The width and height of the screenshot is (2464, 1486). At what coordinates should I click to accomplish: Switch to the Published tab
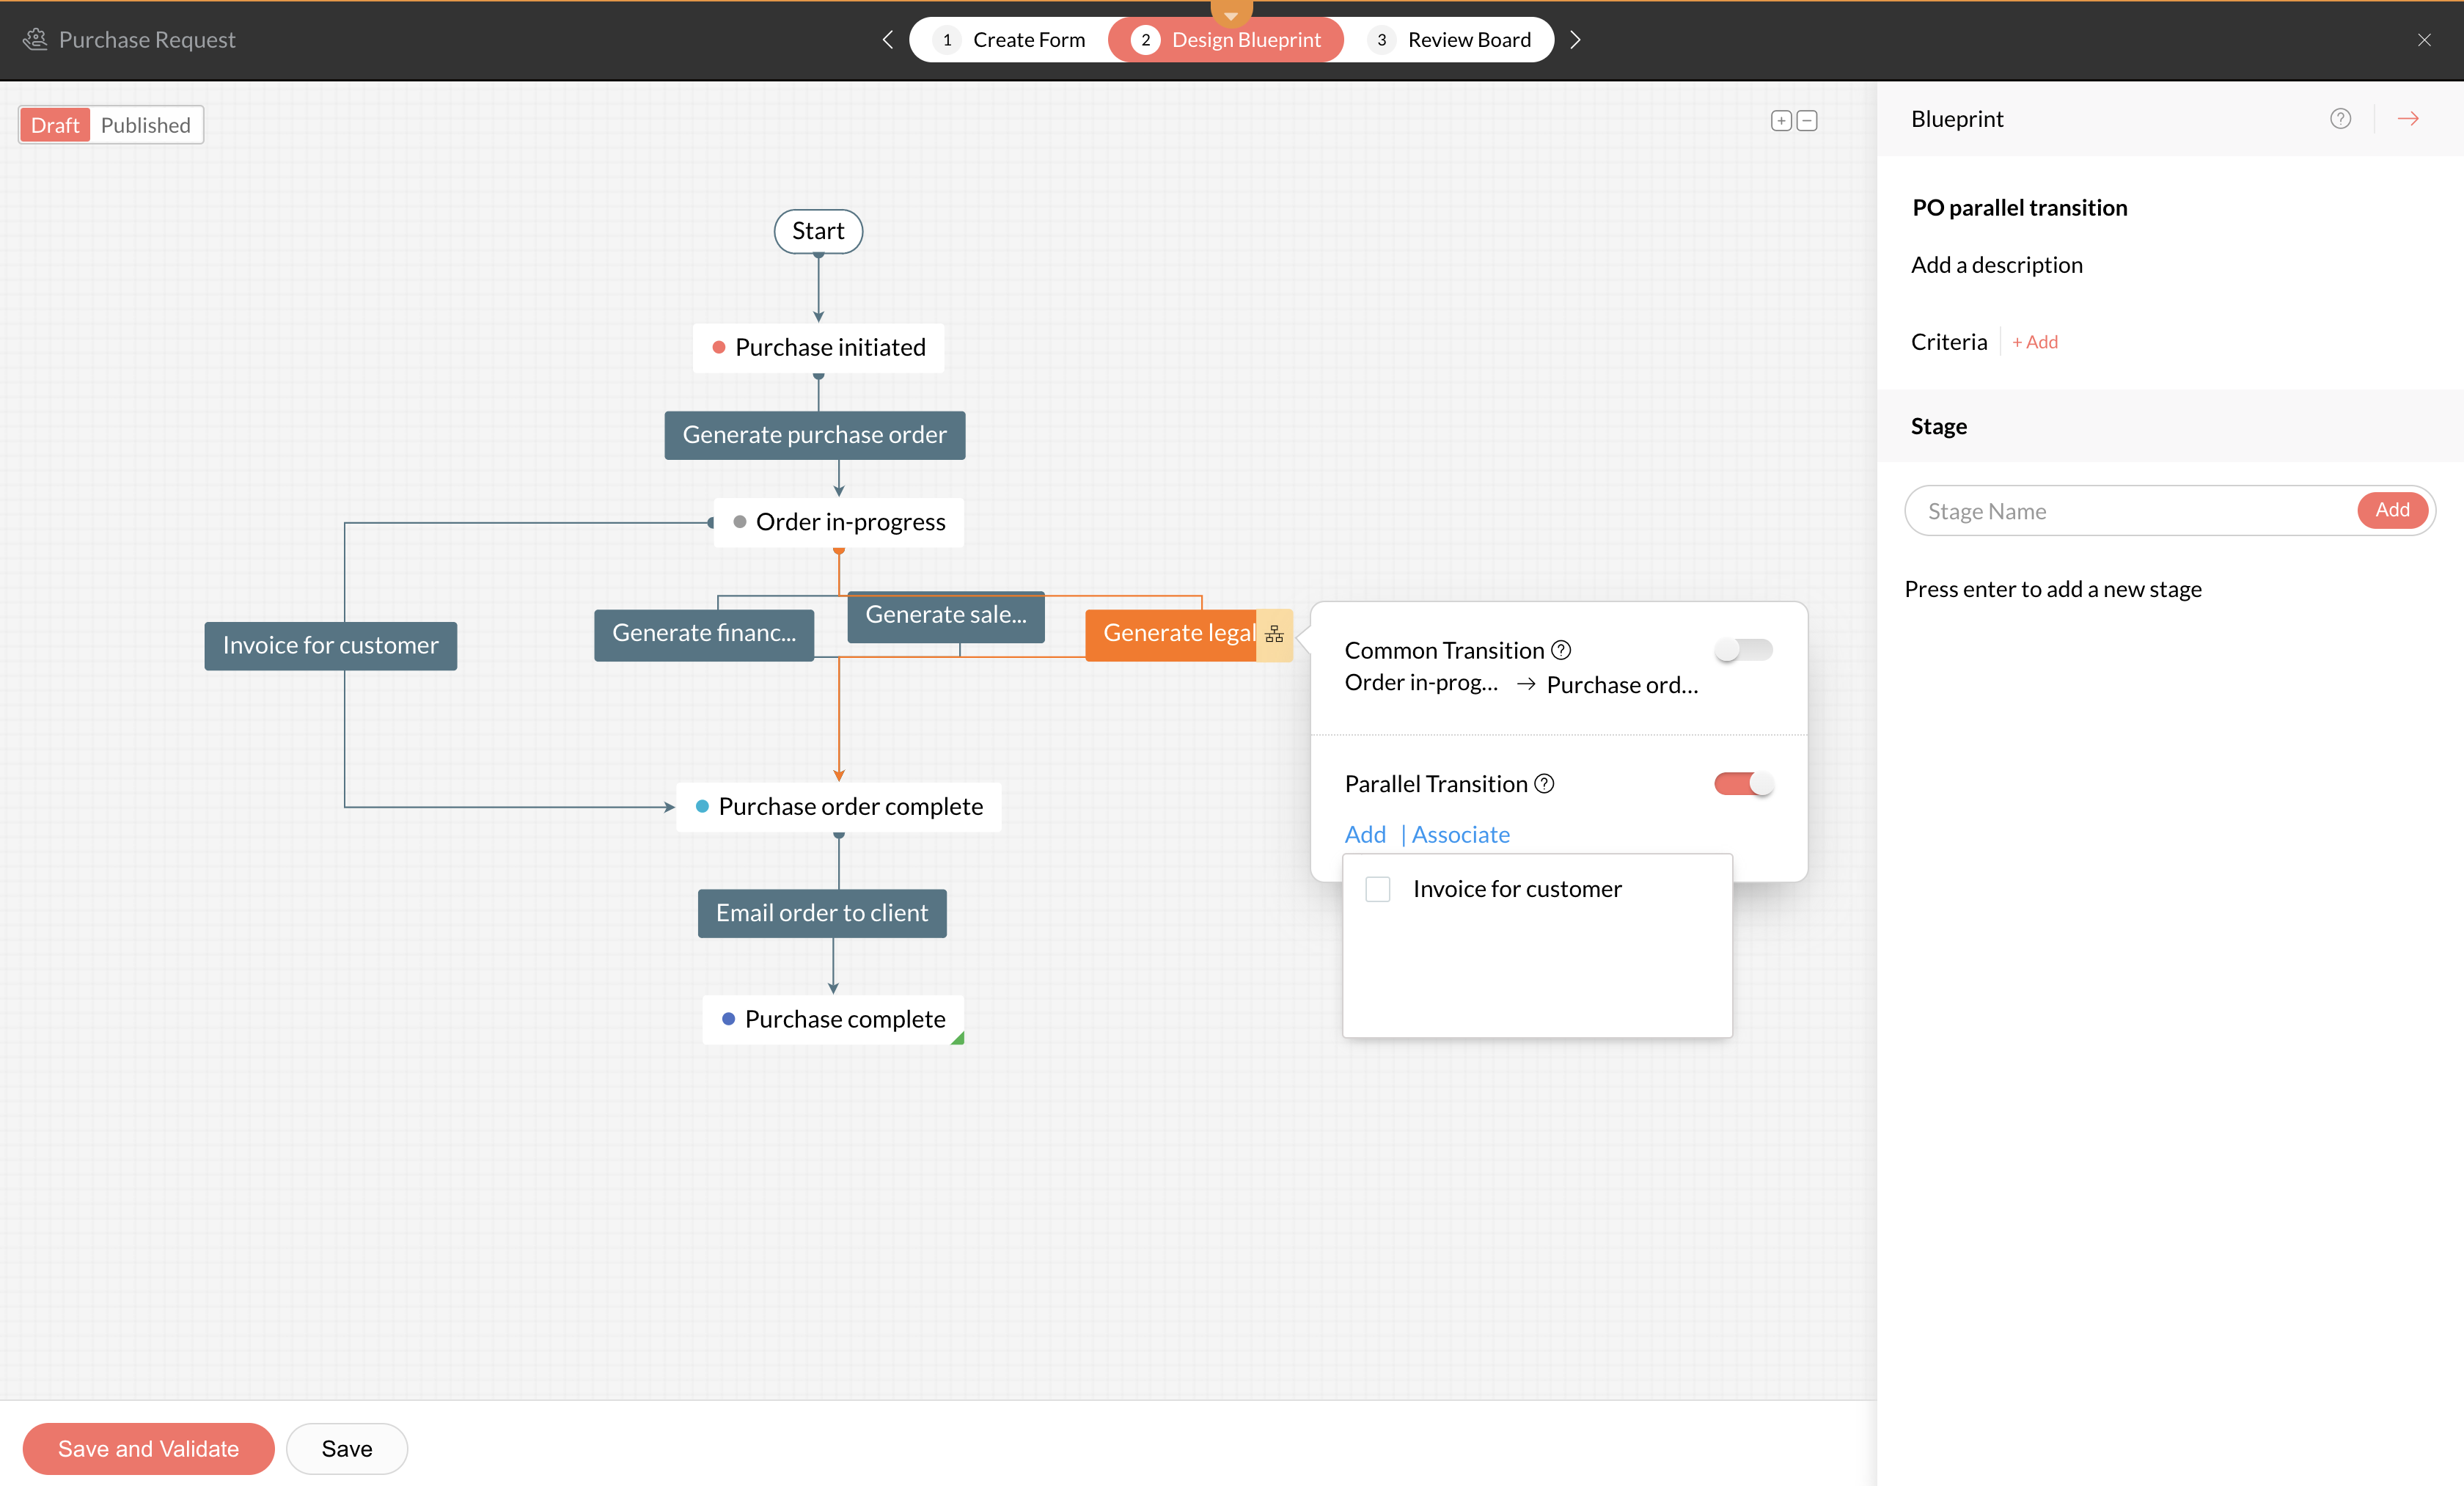[x=146, y=125]
